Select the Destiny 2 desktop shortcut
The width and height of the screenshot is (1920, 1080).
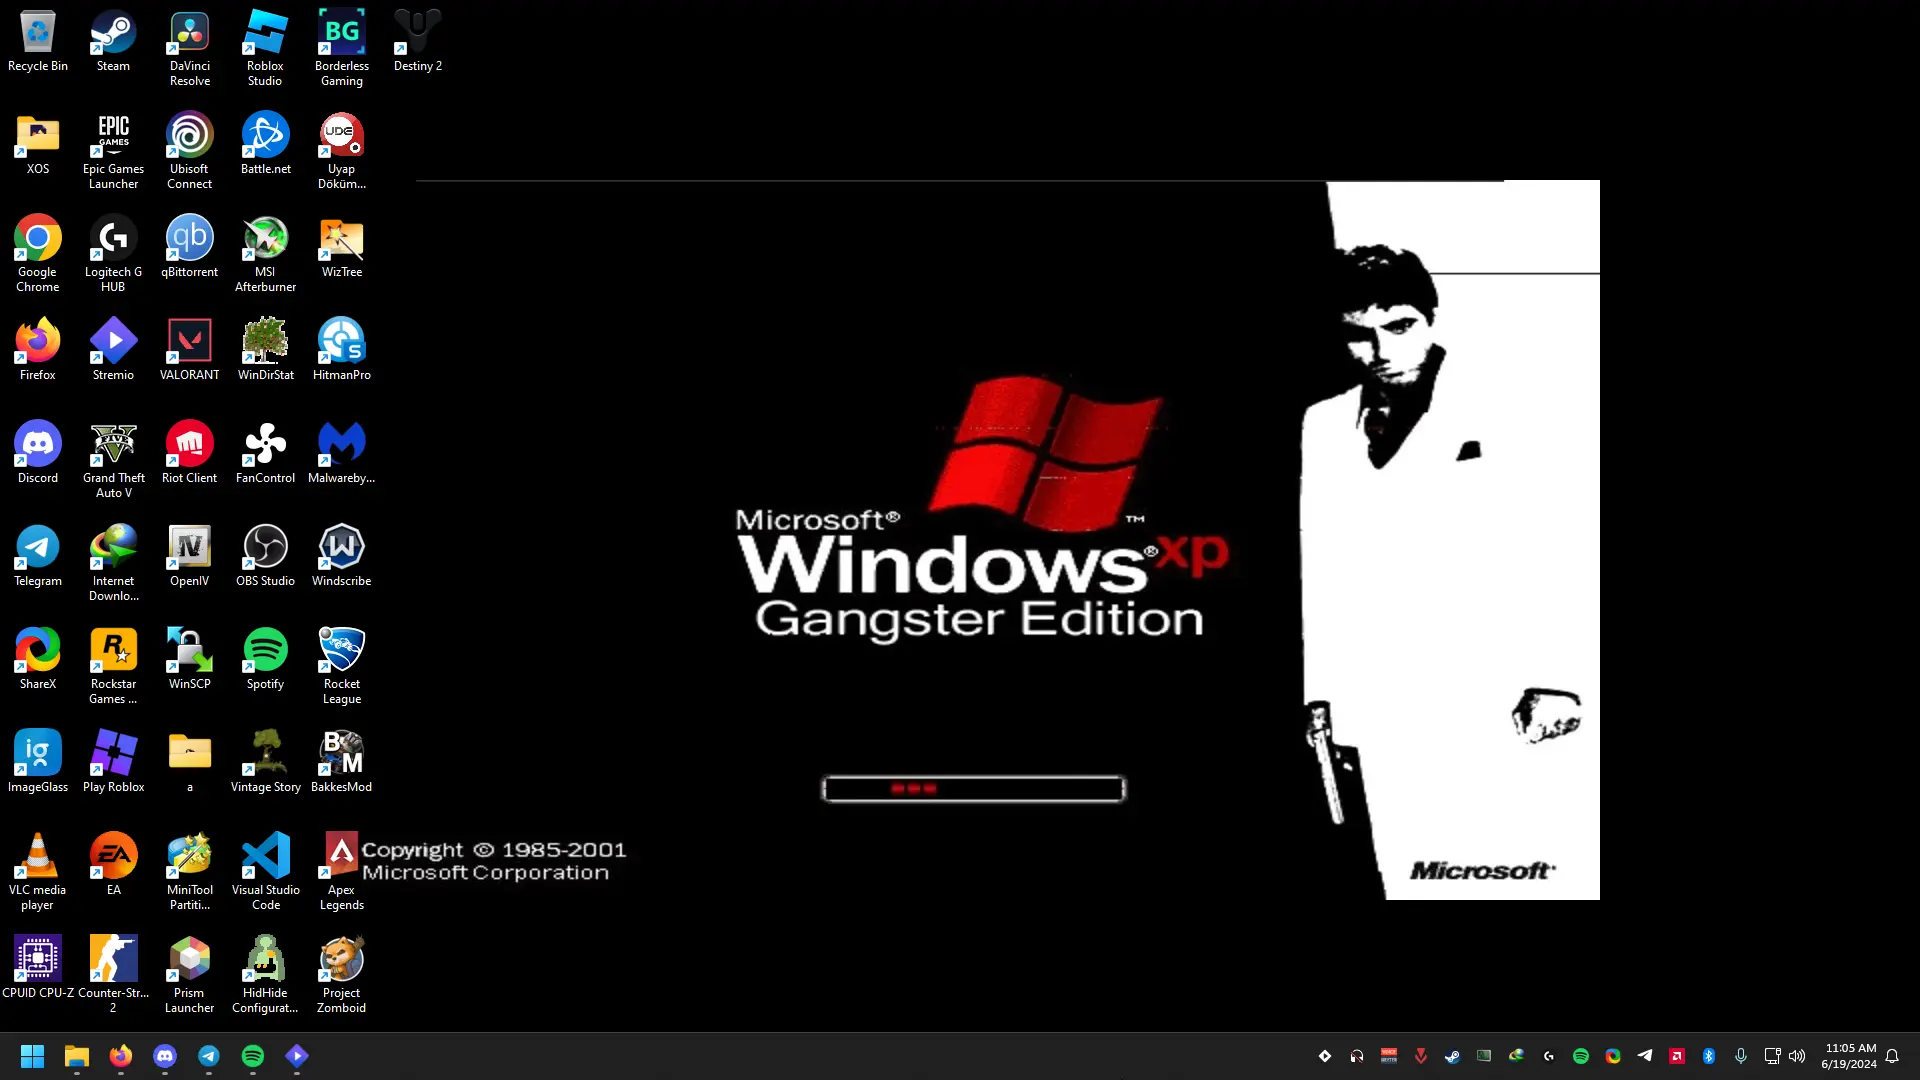point(418,42)
